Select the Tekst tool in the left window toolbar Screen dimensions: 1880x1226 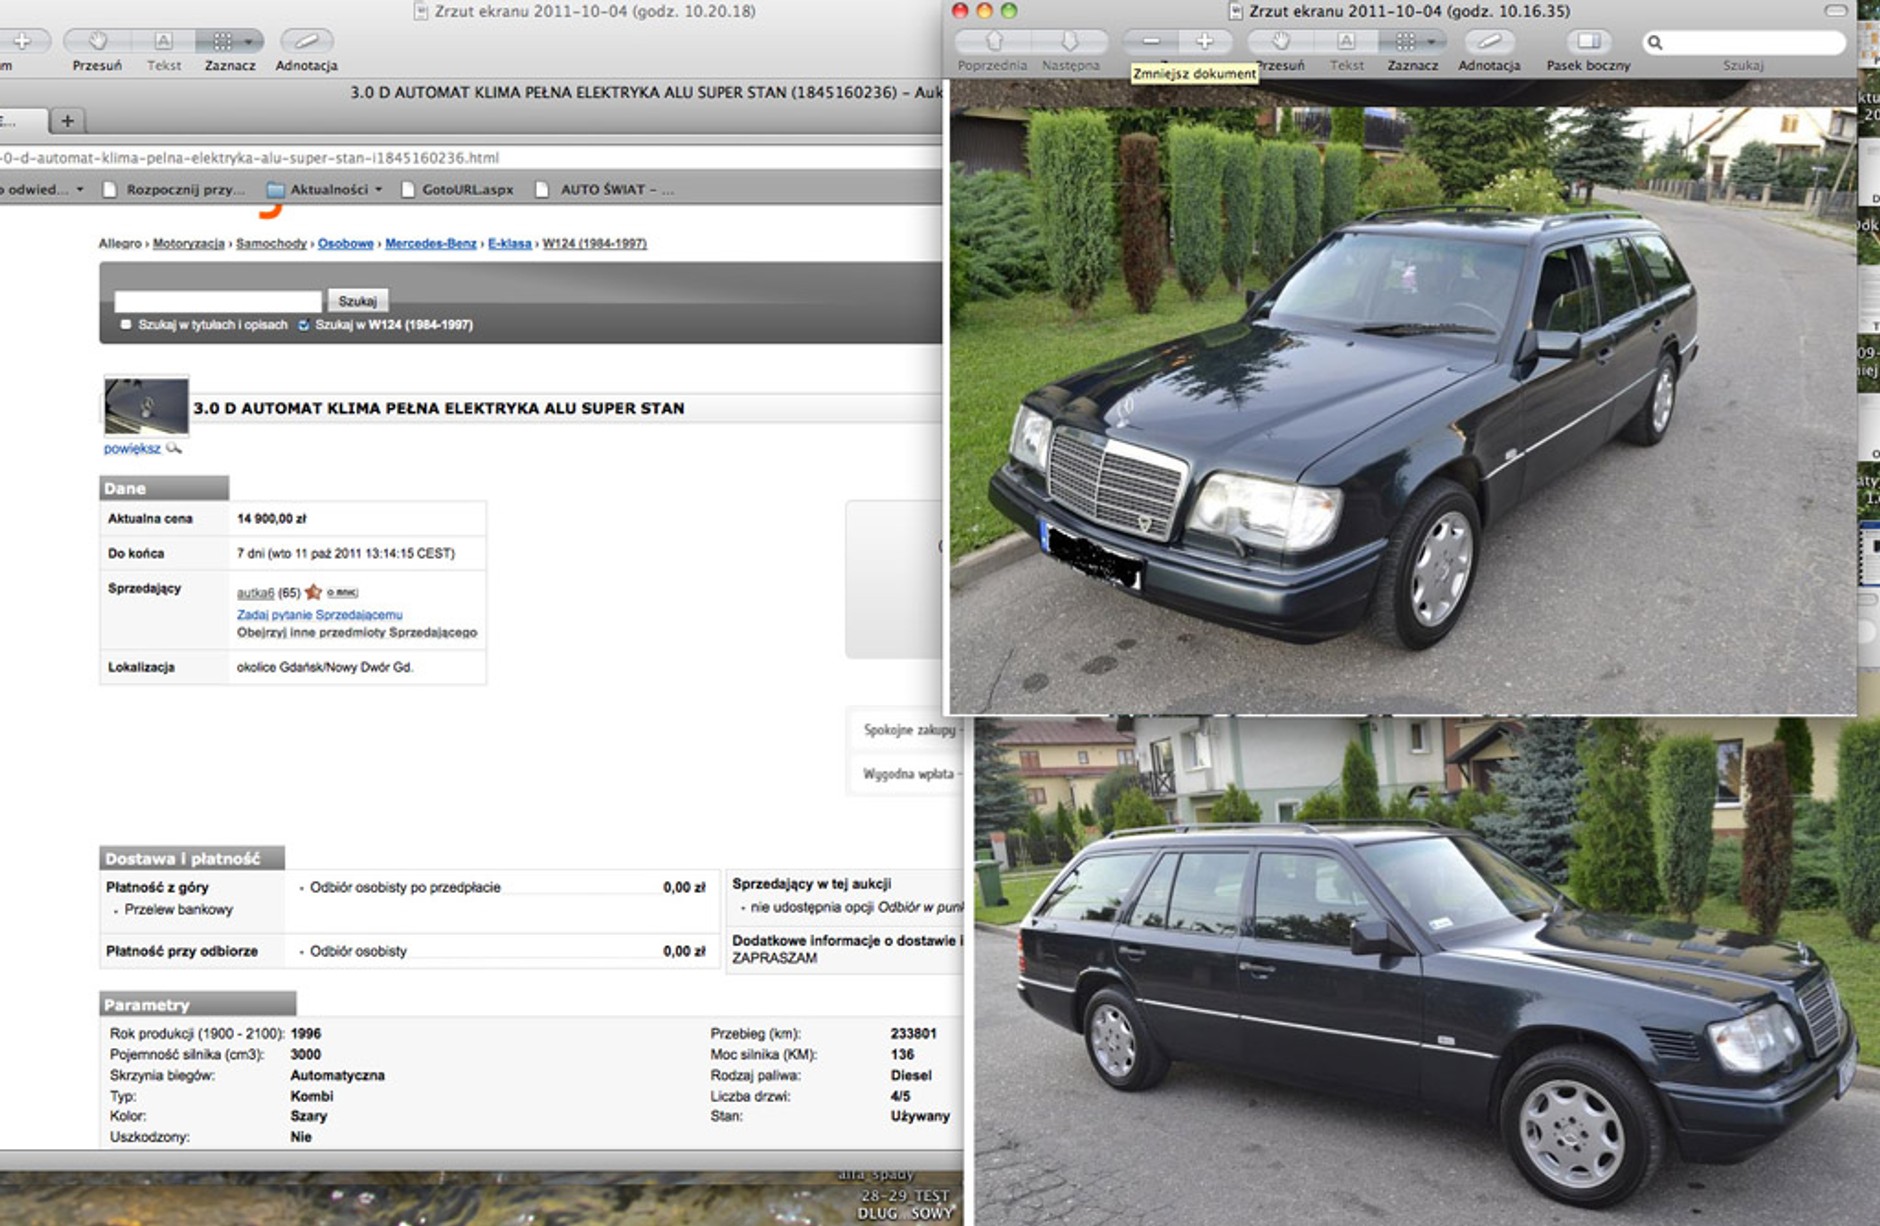point(163,41)
